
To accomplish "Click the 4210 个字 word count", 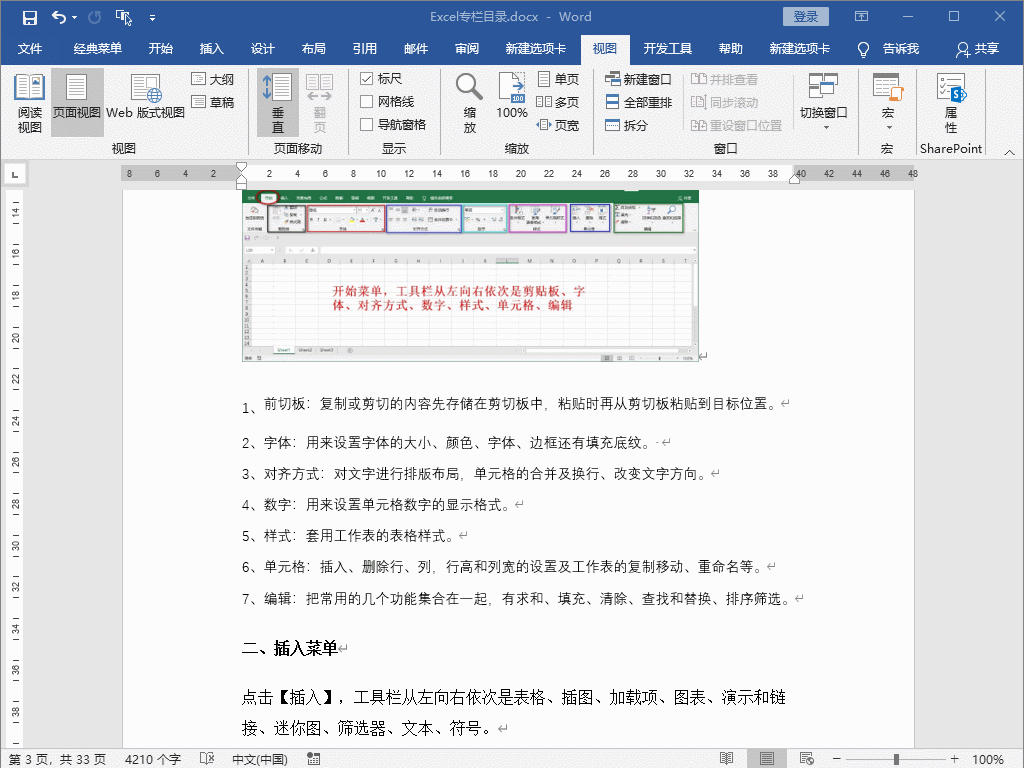I will pyautogui.click(x=153, y=759).
